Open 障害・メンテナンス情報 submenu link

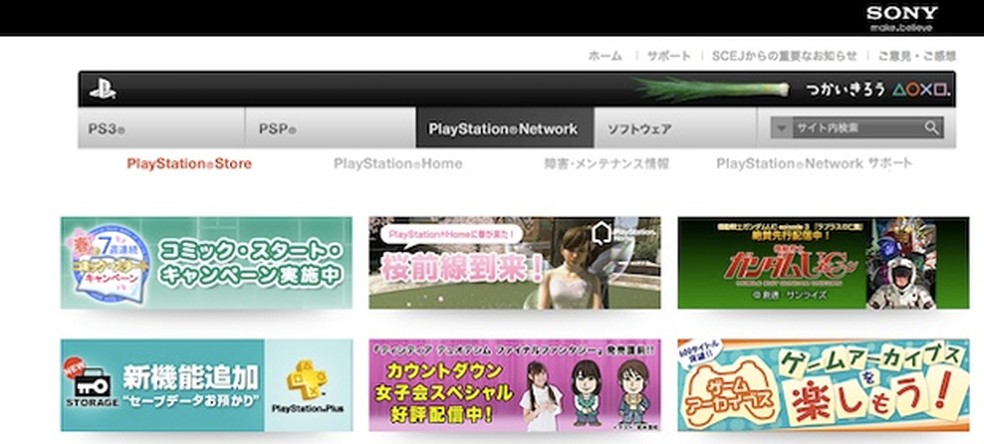606,164
